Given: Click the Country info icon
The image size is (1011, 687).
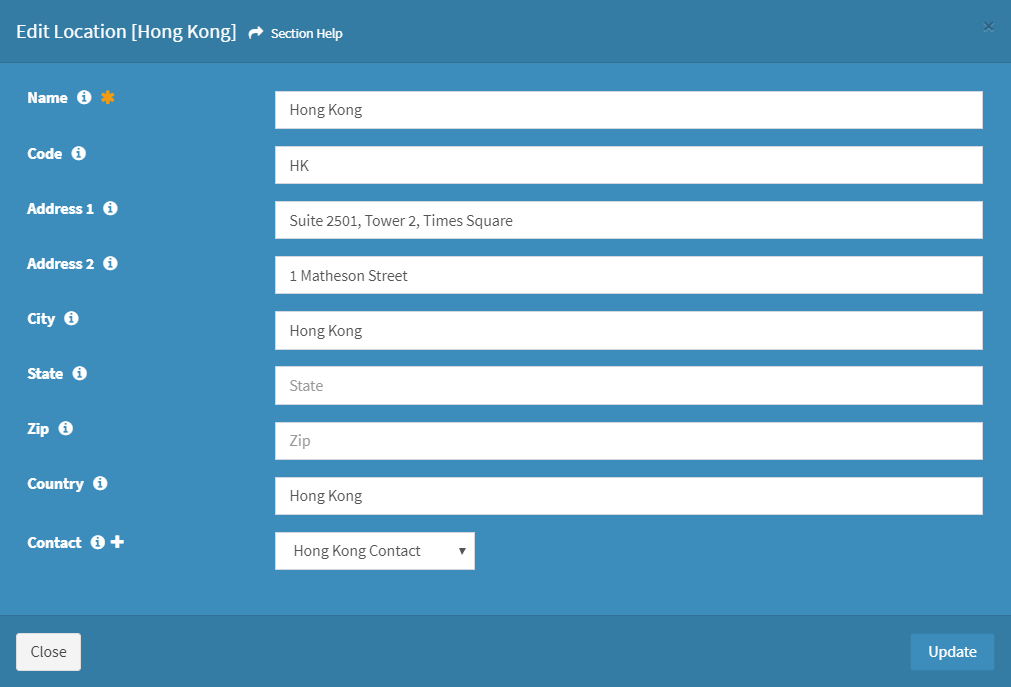Looking at the screenshot, I should tap(99, 483).
